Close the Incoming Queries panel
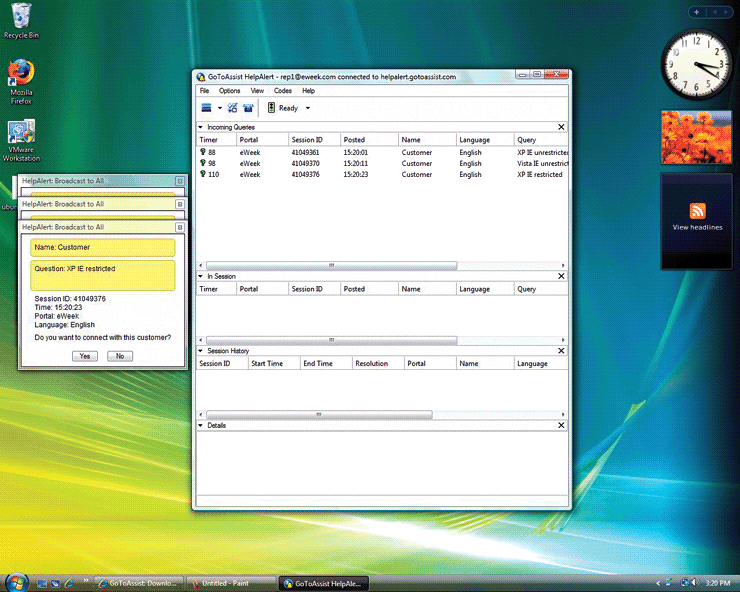This screenshot has height=592, width=740. click(561, 127)
